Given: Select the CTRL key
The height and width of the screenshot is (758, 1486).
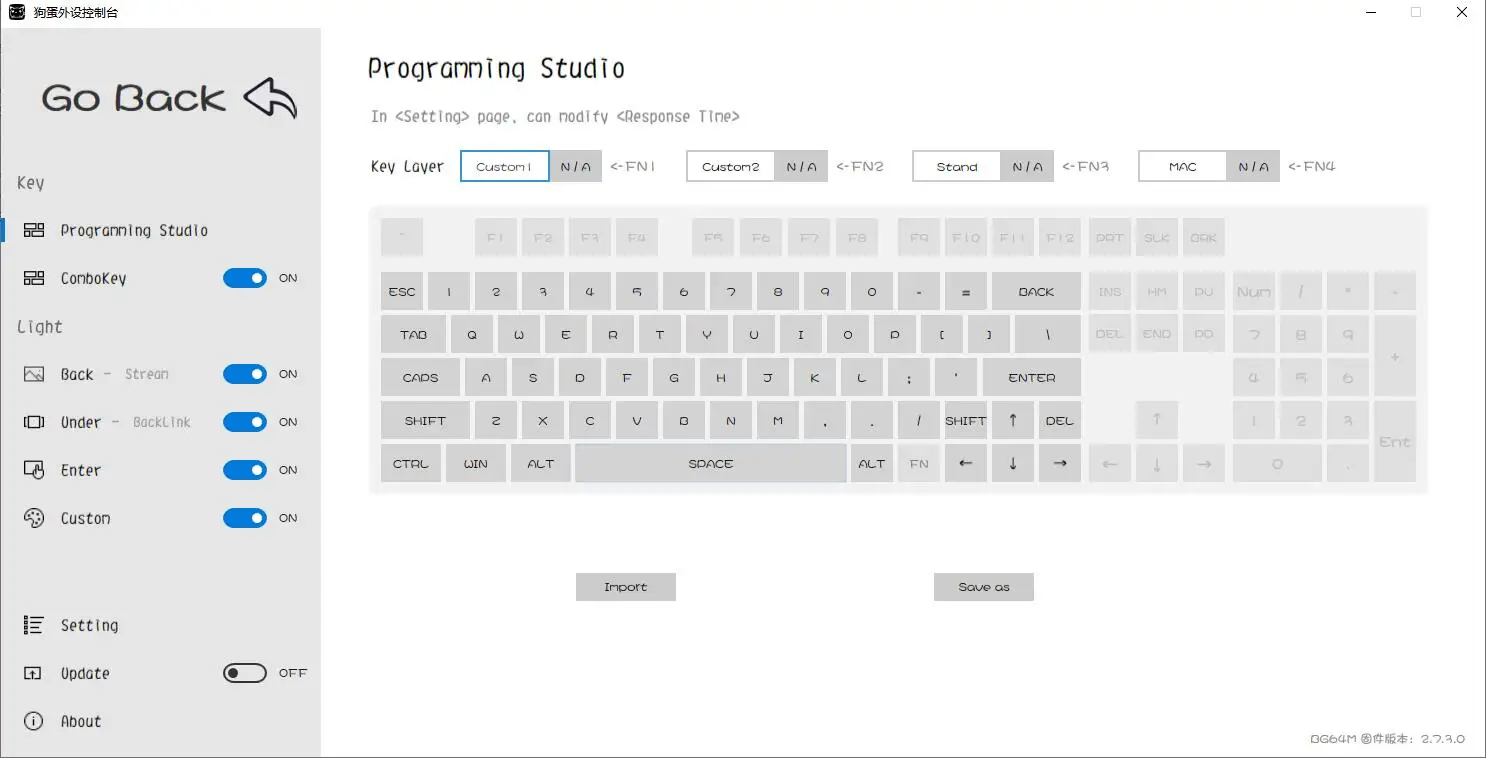Looking at the screenshot, I should pyautogui.click(x=411, y=464).
